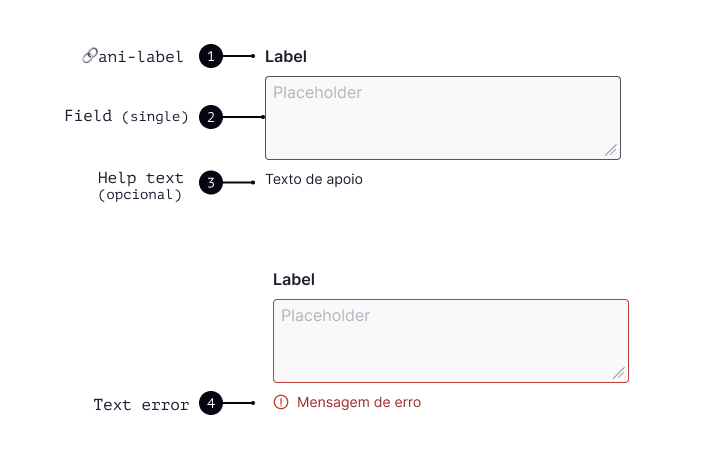Image resolution: width=719 pixels, height=451 pixels.
Task: Click the 'Help text (opcional)' annotation
Action: [140, 186]
